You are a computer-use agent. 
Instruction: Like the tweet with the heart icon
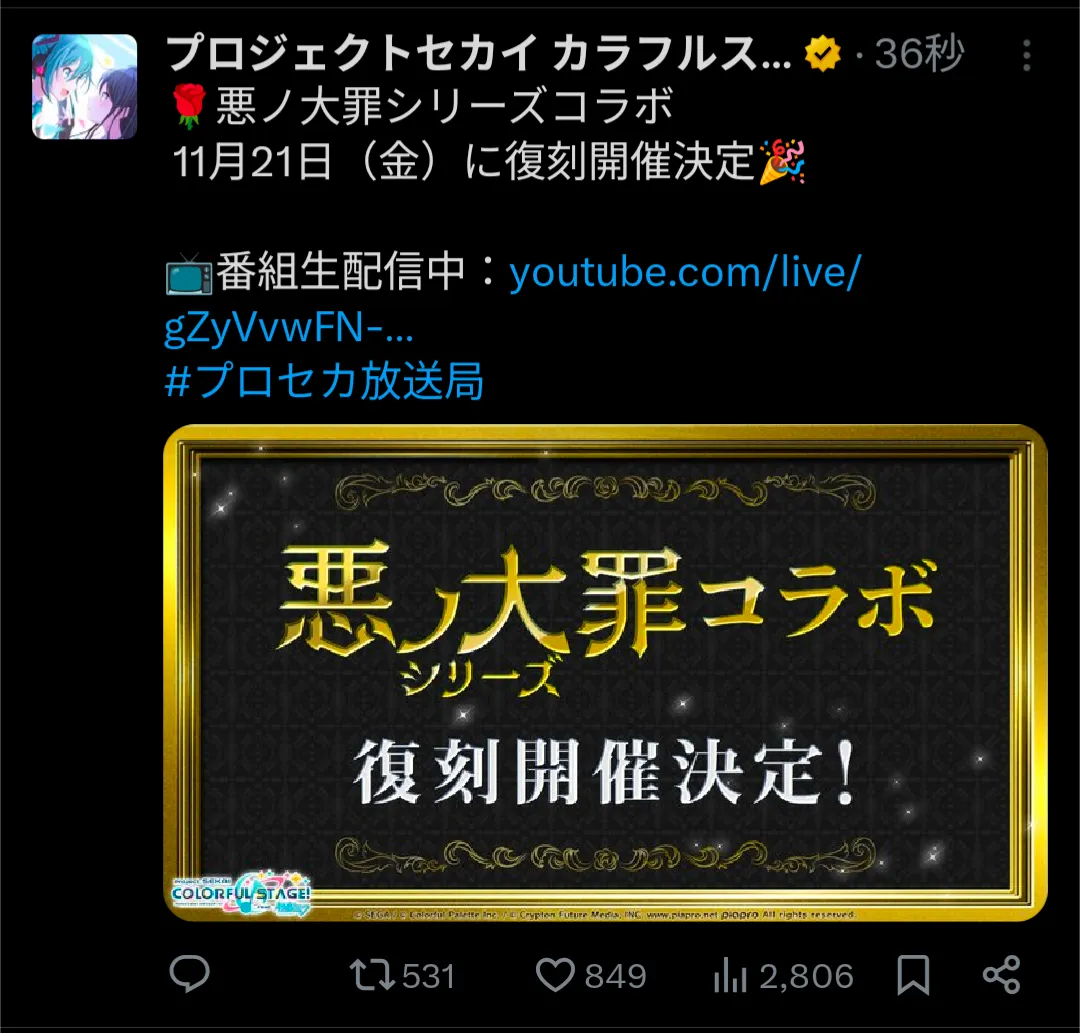(555, 975)
